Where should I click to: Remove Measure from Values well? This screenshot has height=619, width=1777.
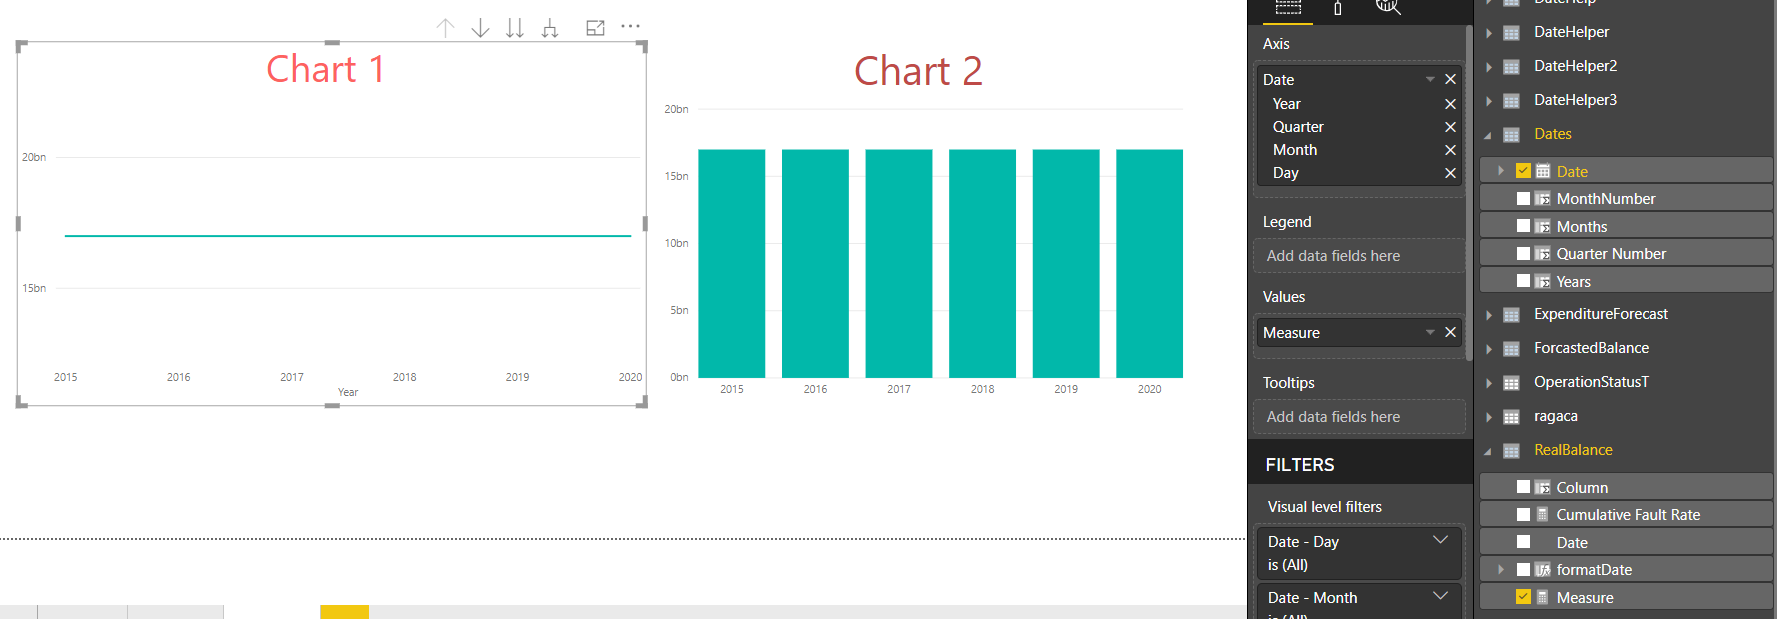pyautogui.click(x=1450, y=332)
